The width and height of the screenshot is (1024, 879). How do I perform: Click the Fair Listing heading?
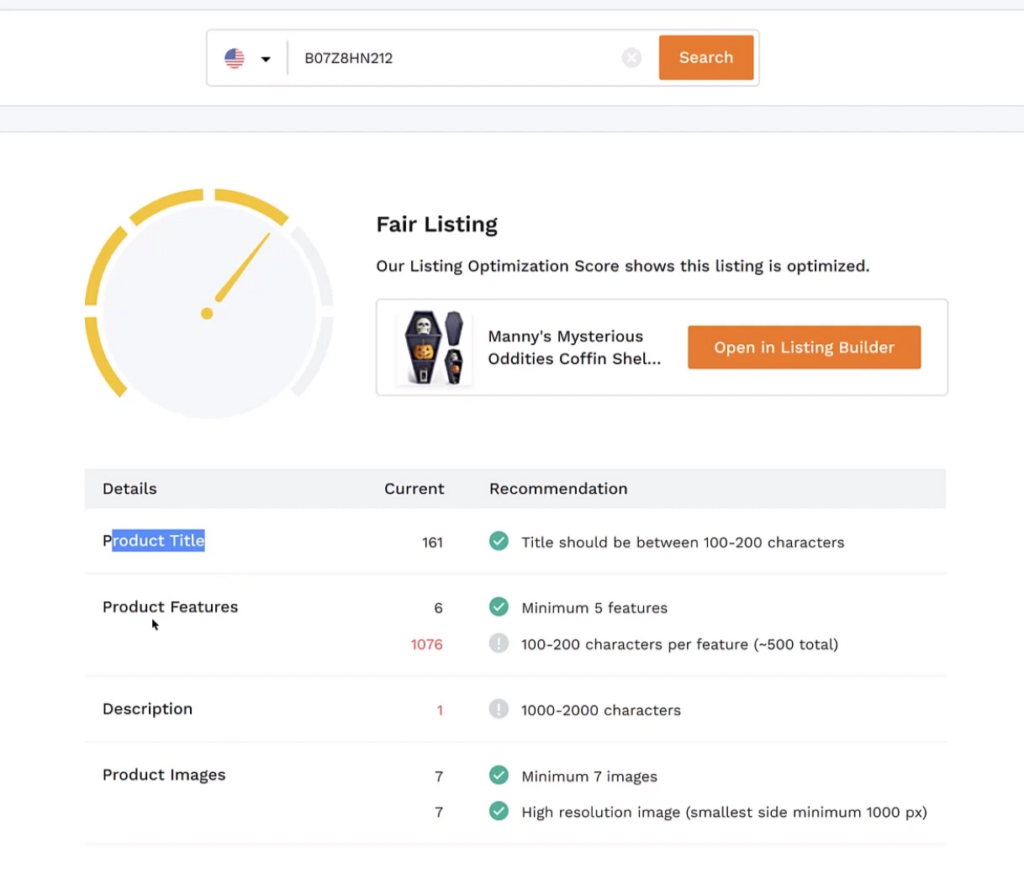pyautogui.click(x=436, y=224)
